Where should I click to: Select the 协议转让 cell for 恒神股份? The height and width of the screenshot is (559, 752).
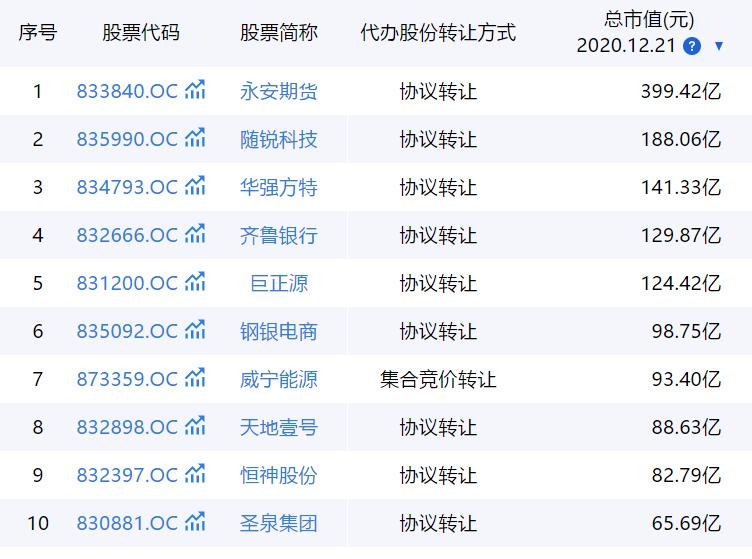click(438, 475)
